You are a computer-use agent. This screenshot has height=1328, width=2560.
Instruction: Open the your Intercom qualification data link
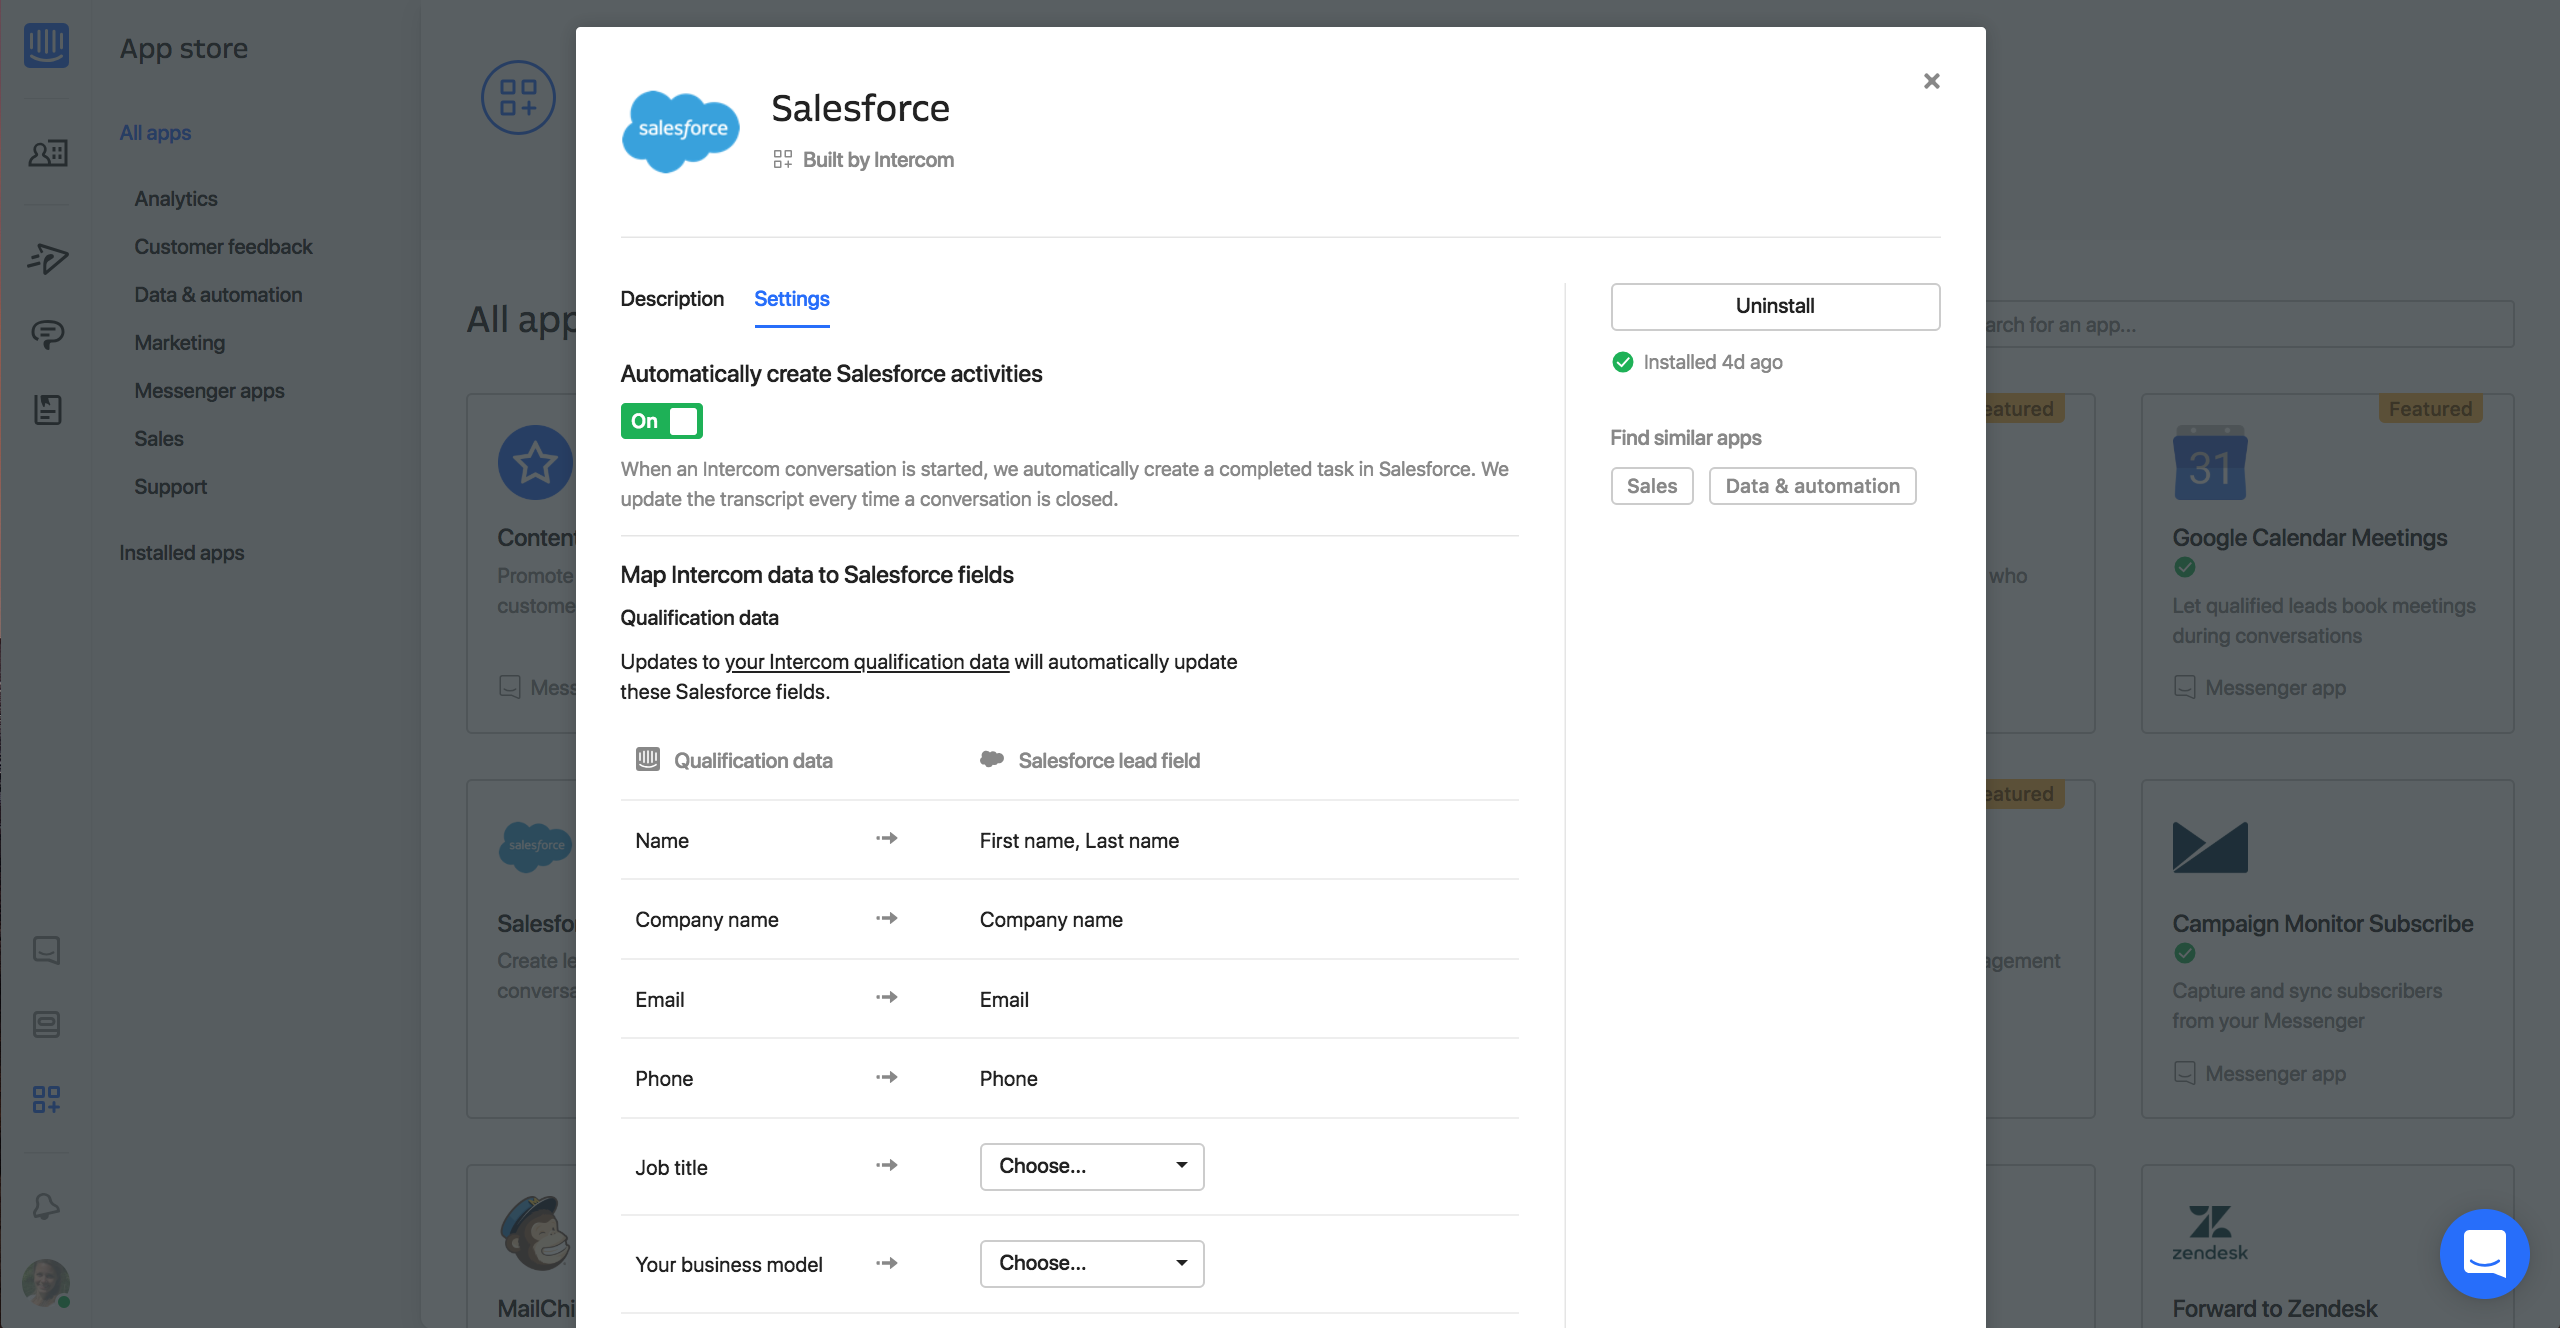[x=866, y=662]
